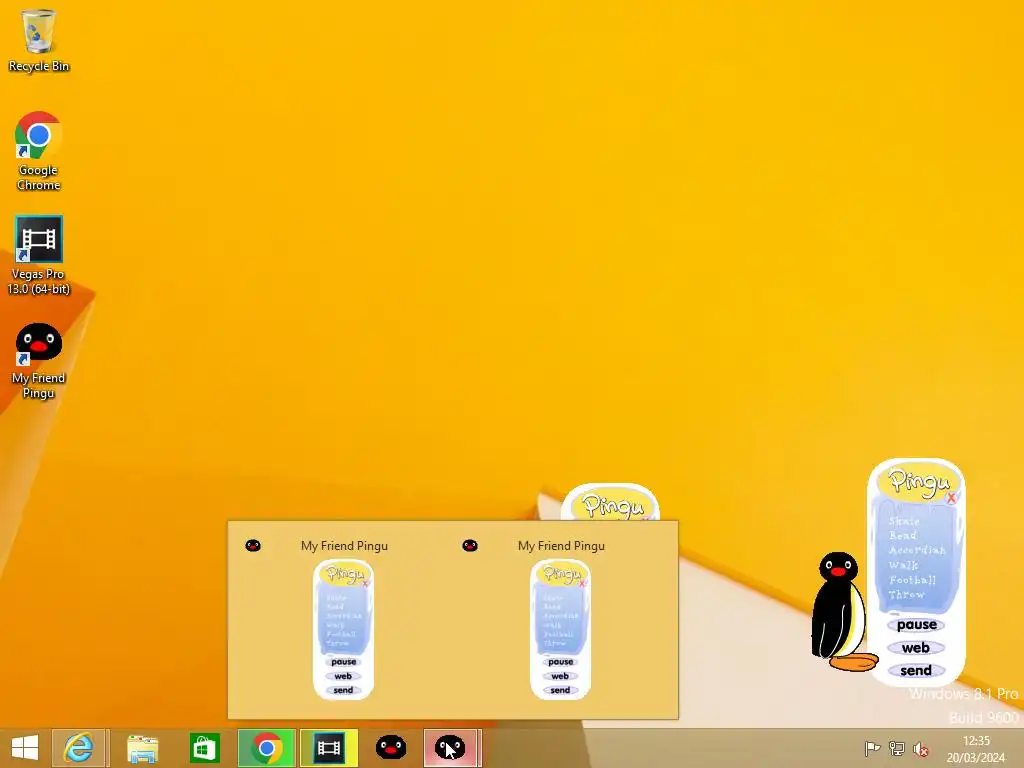Click the pause button on the Pingu widget
The height and width of the screenshot is (768, 1024).
tap(916, 625)
